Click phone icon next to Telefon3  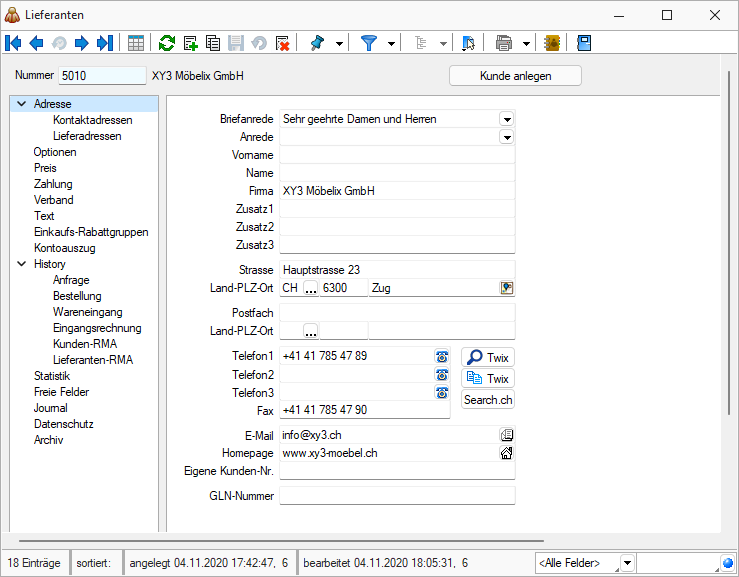pyautogui.click(x=442, y=392)
